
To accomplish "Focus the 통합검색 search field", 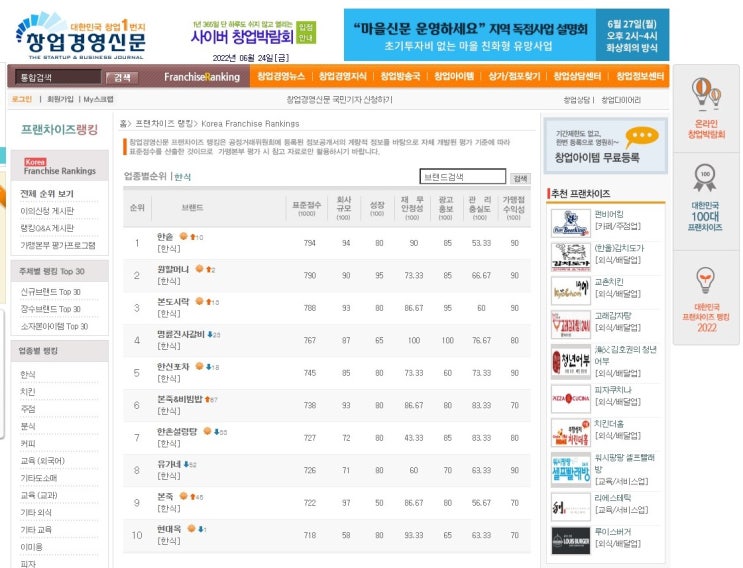I will coord(58,77).
